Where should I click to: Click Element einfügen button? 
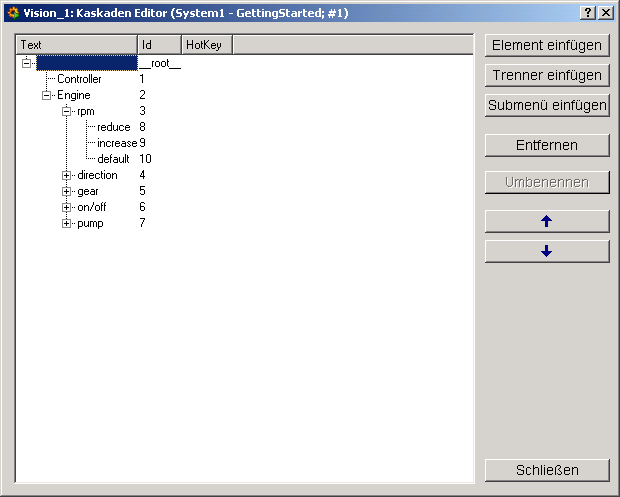click(547, 45)
